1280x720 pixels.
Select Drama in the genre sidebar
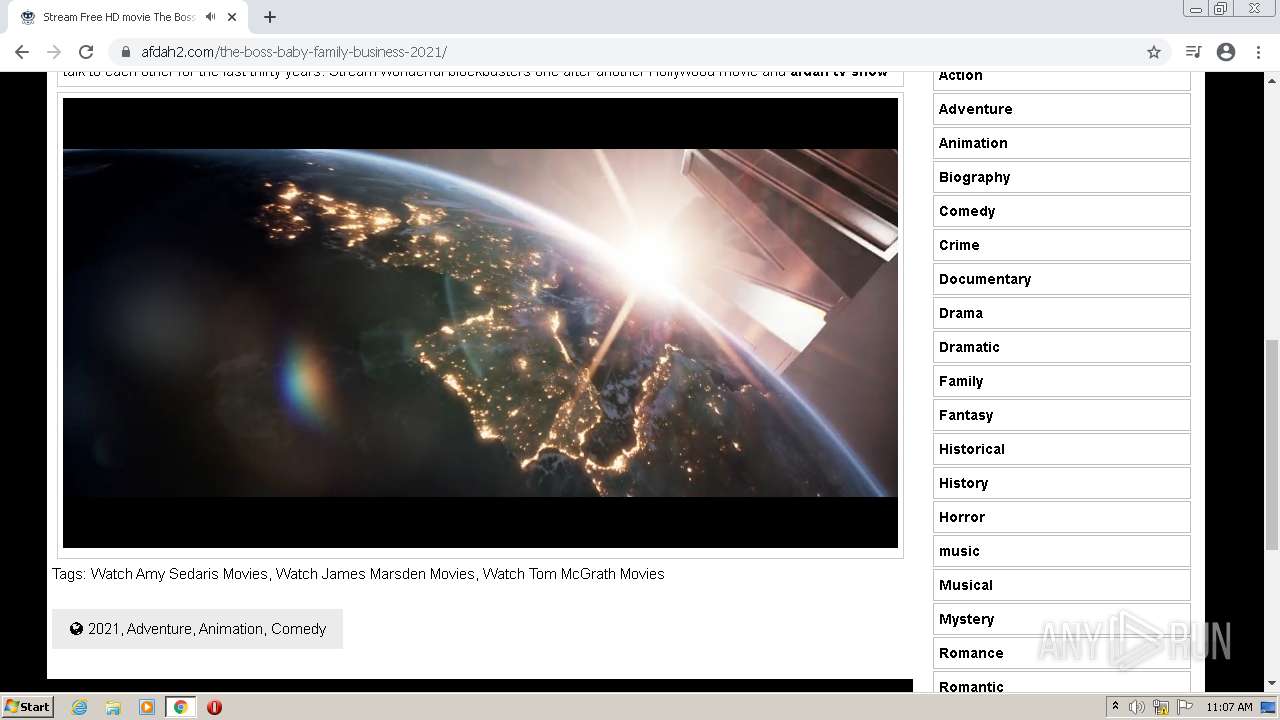click(1061, 313)
